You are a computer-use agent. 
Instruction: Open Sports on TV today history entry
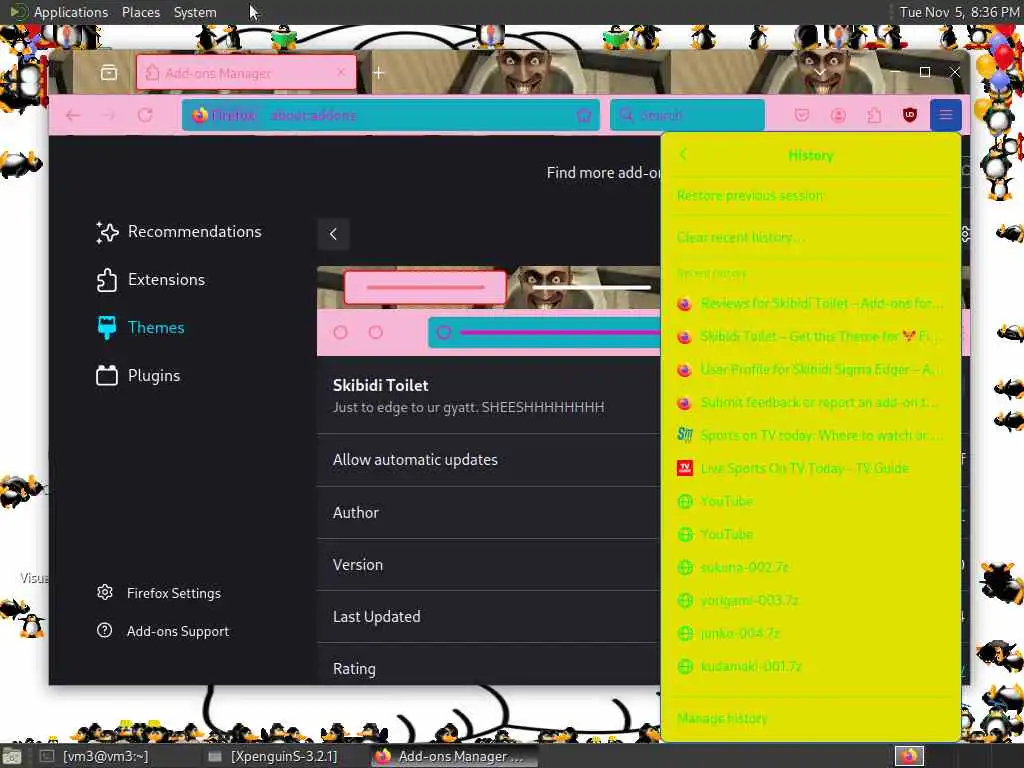click(x=810, y=435)
